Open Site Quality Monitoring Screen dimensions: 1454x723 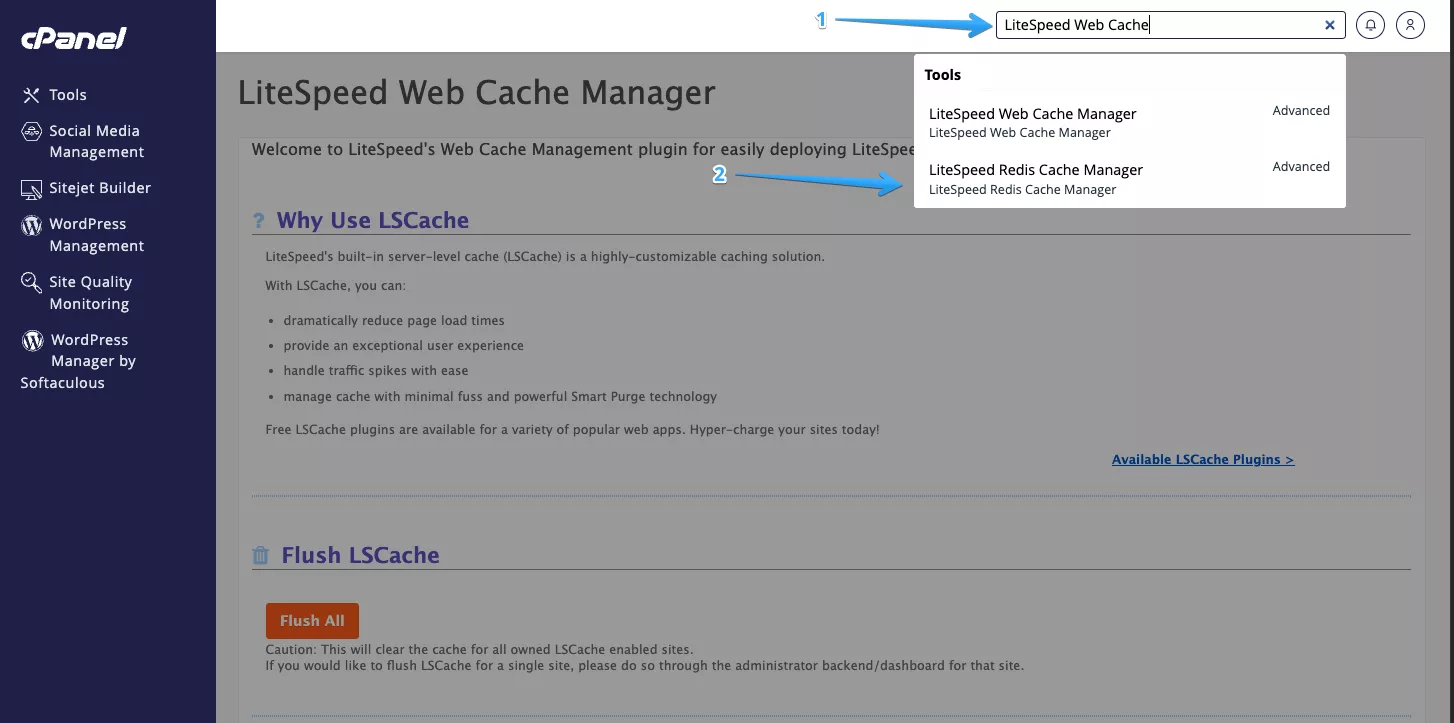coord(33,281)
